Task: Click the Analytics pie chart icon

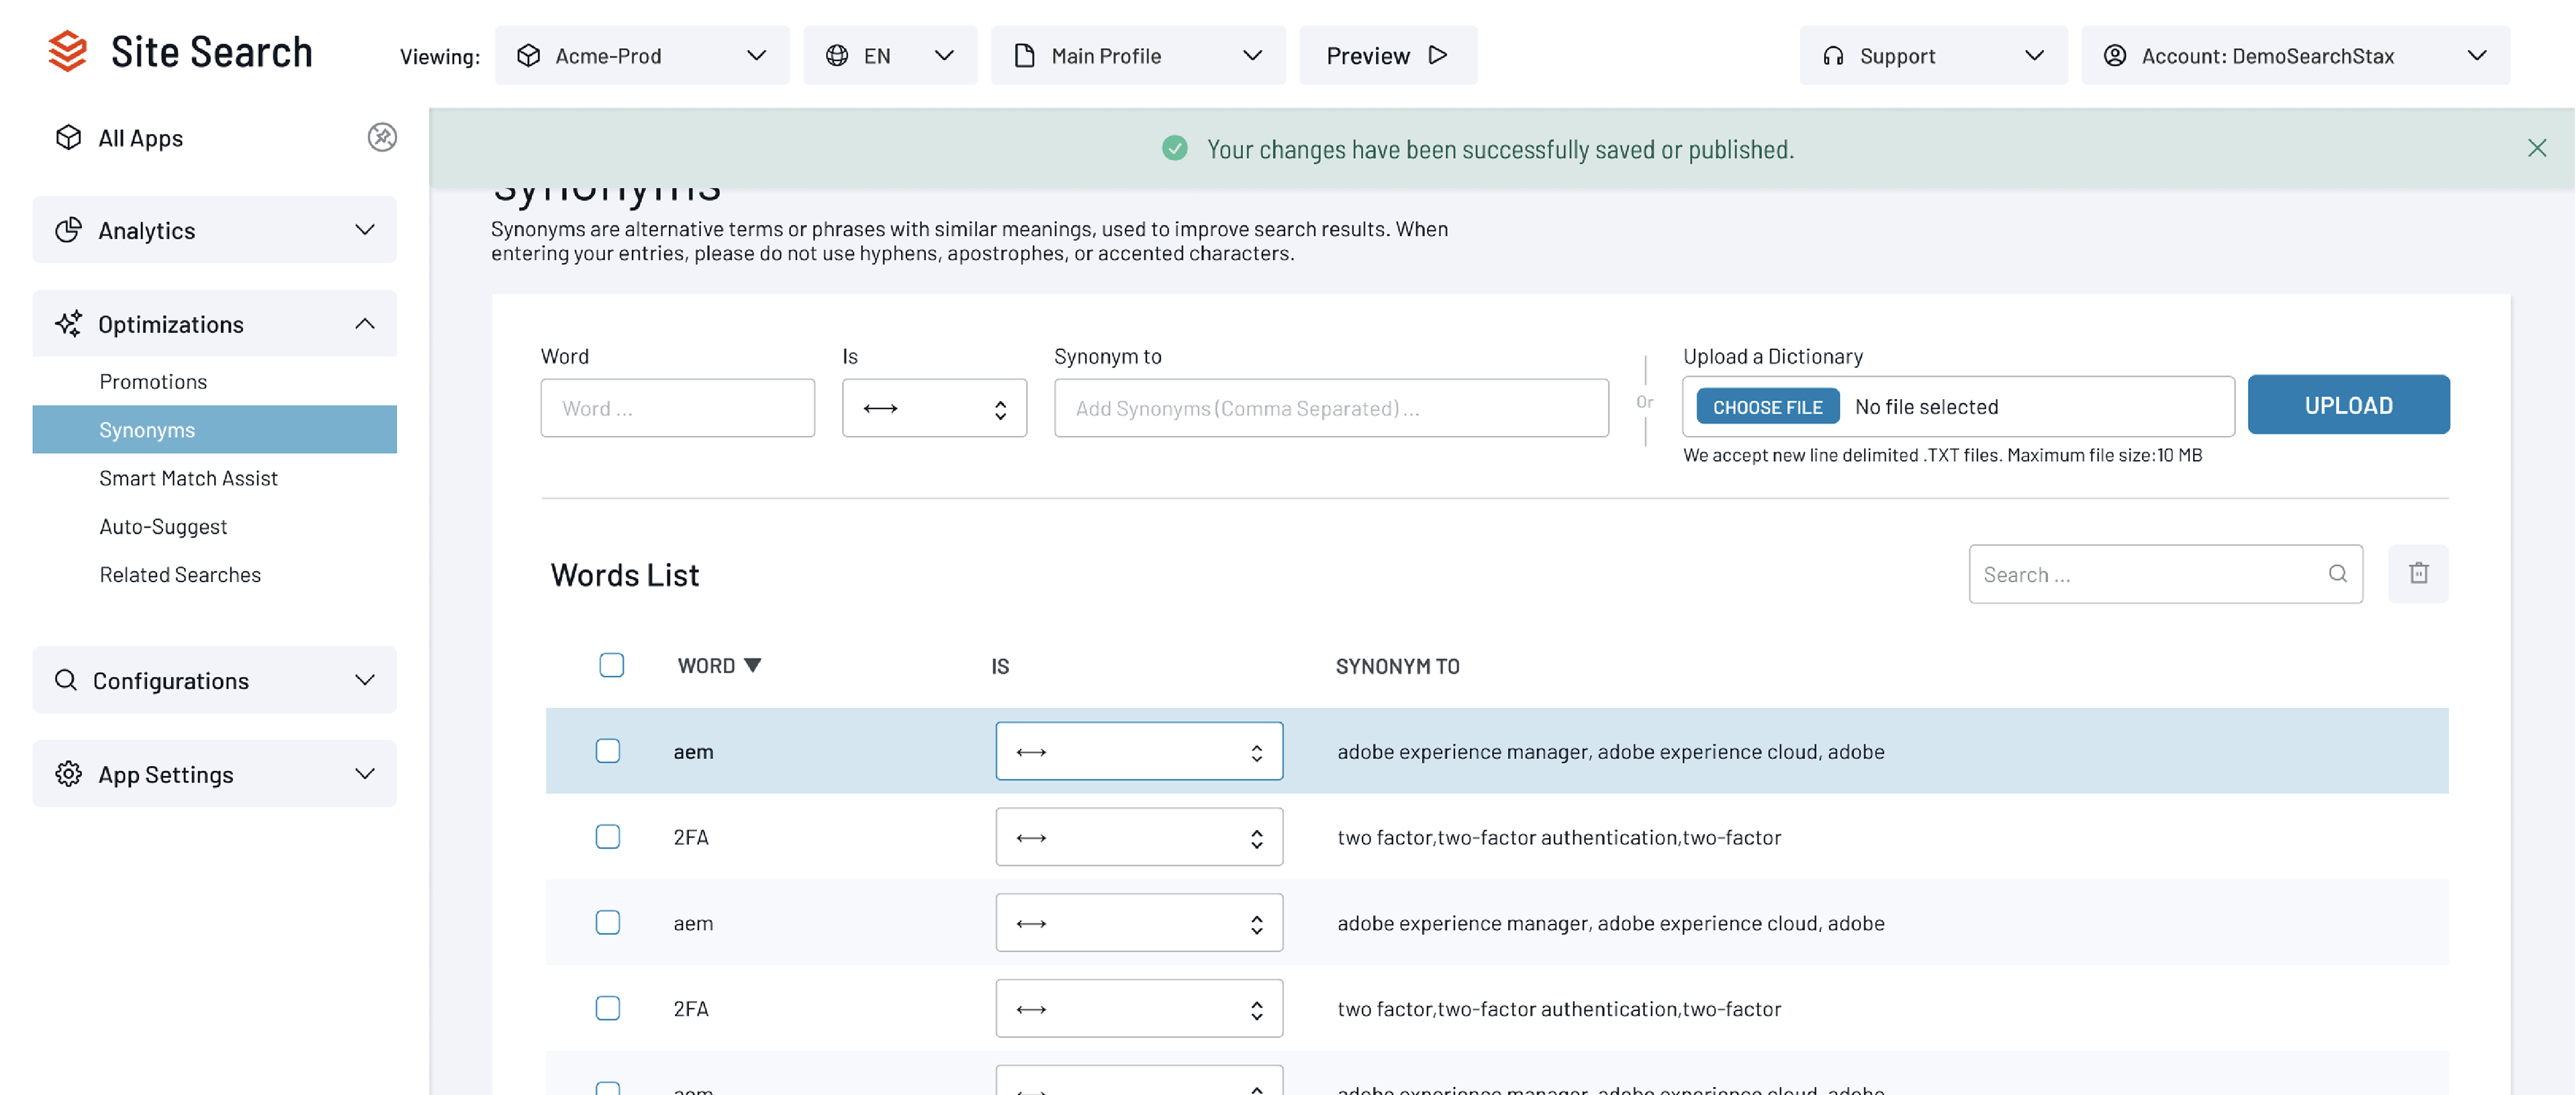Action: [68, 230]
